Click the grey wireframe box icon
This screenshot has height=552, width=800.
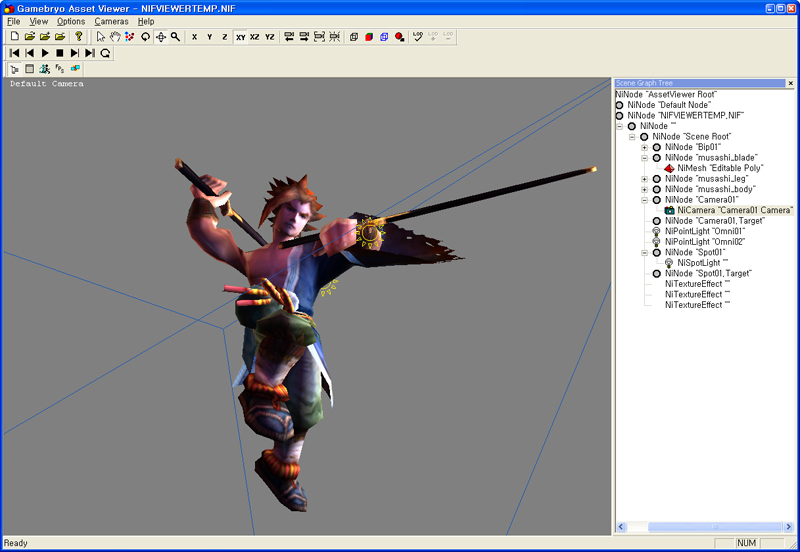(354, 37)
